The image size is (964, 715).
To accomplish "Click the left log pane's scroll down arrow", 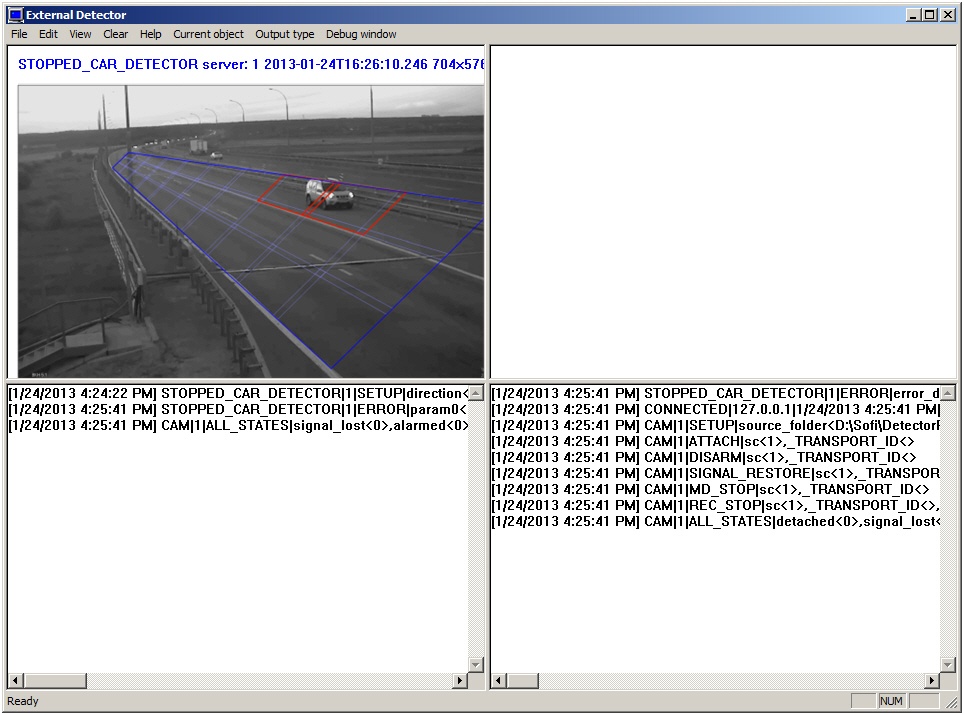I will (x=476, y=665).
